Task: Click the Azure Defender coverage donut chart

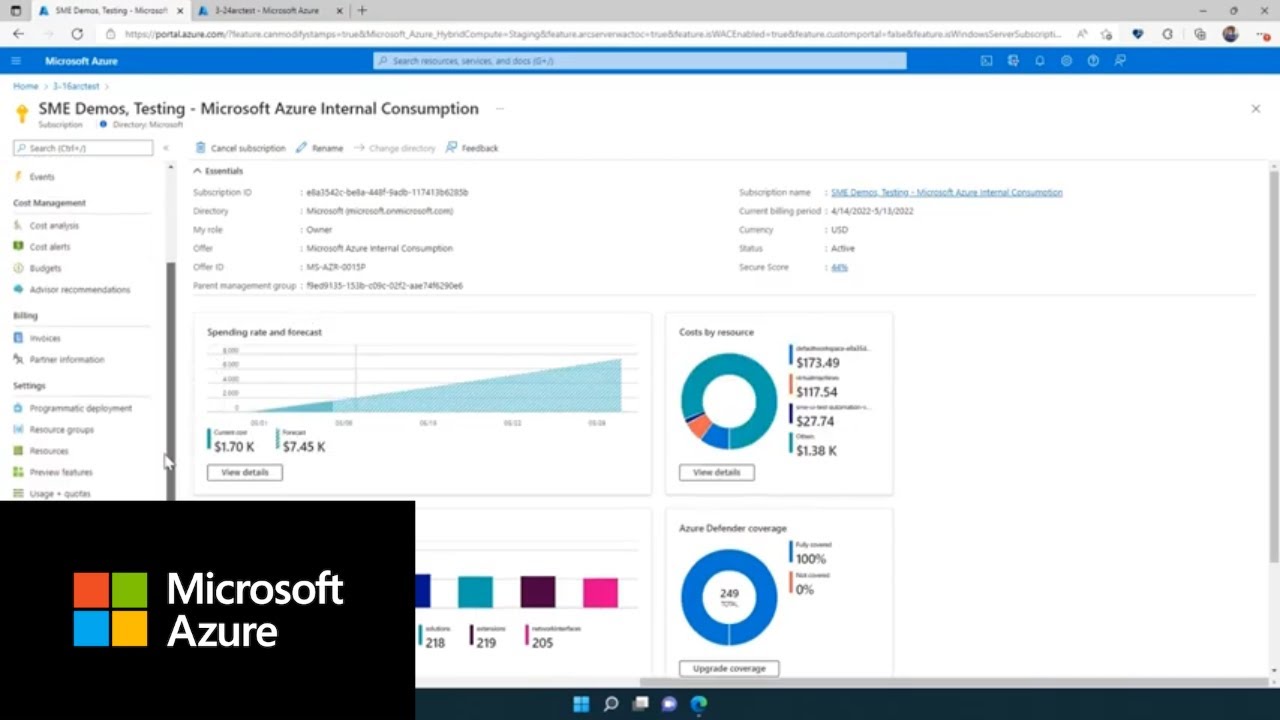Action: click(728, 597)
